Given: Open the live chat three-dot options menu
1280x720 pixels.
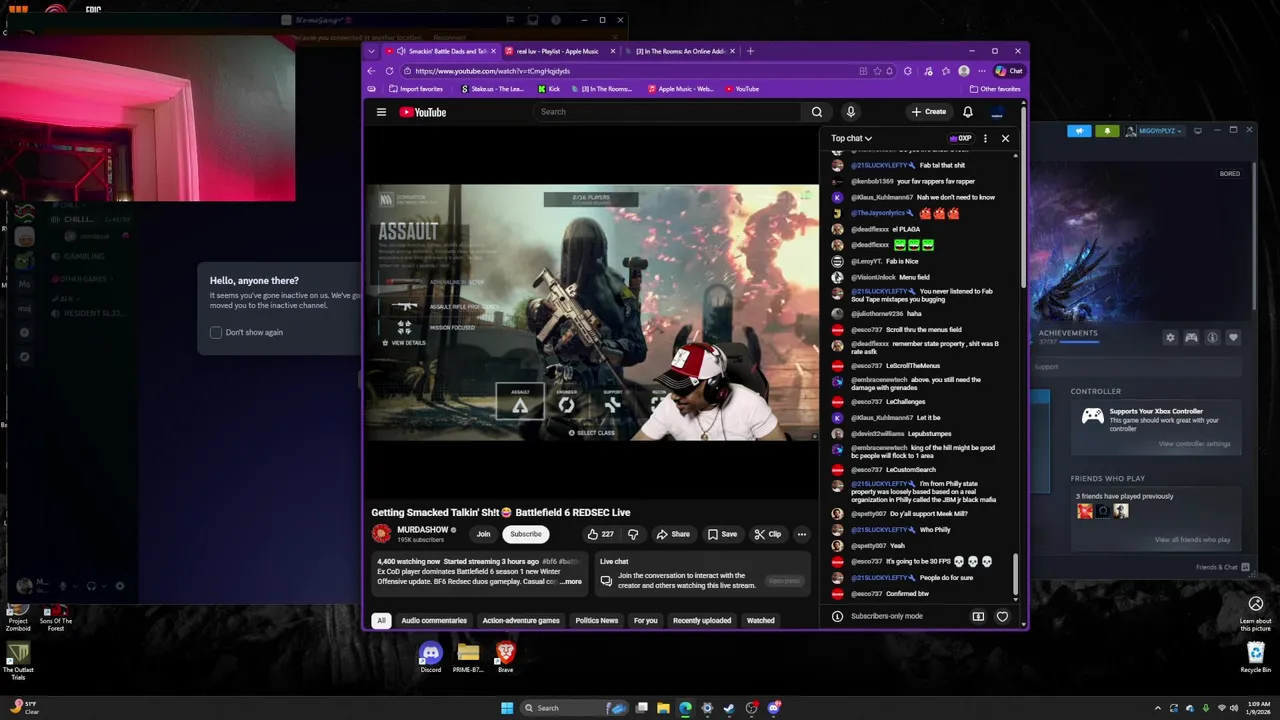Looking at the screenshot, I should click(x=985, y=138).
